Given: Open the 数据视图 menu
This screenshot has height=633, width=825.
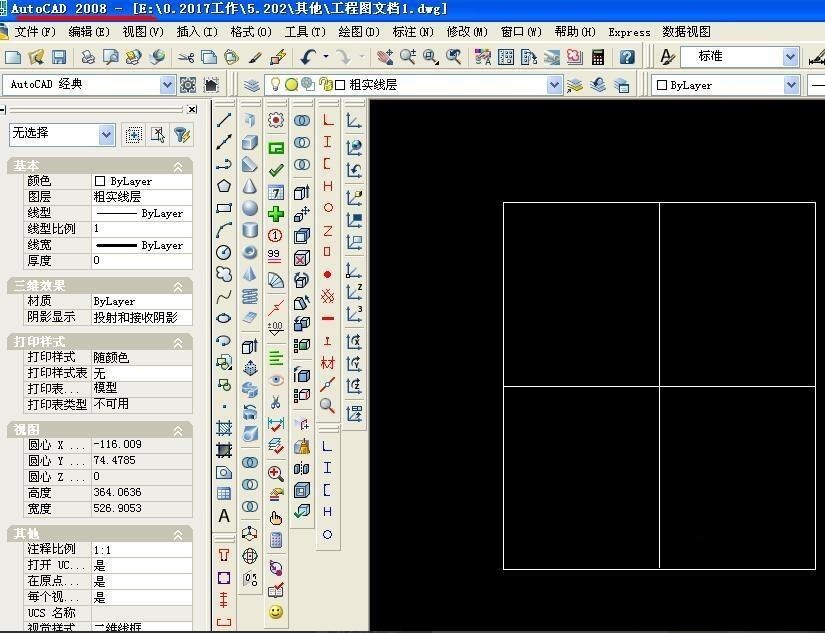Looking at the screenshot, I should (x=687, y=32).
